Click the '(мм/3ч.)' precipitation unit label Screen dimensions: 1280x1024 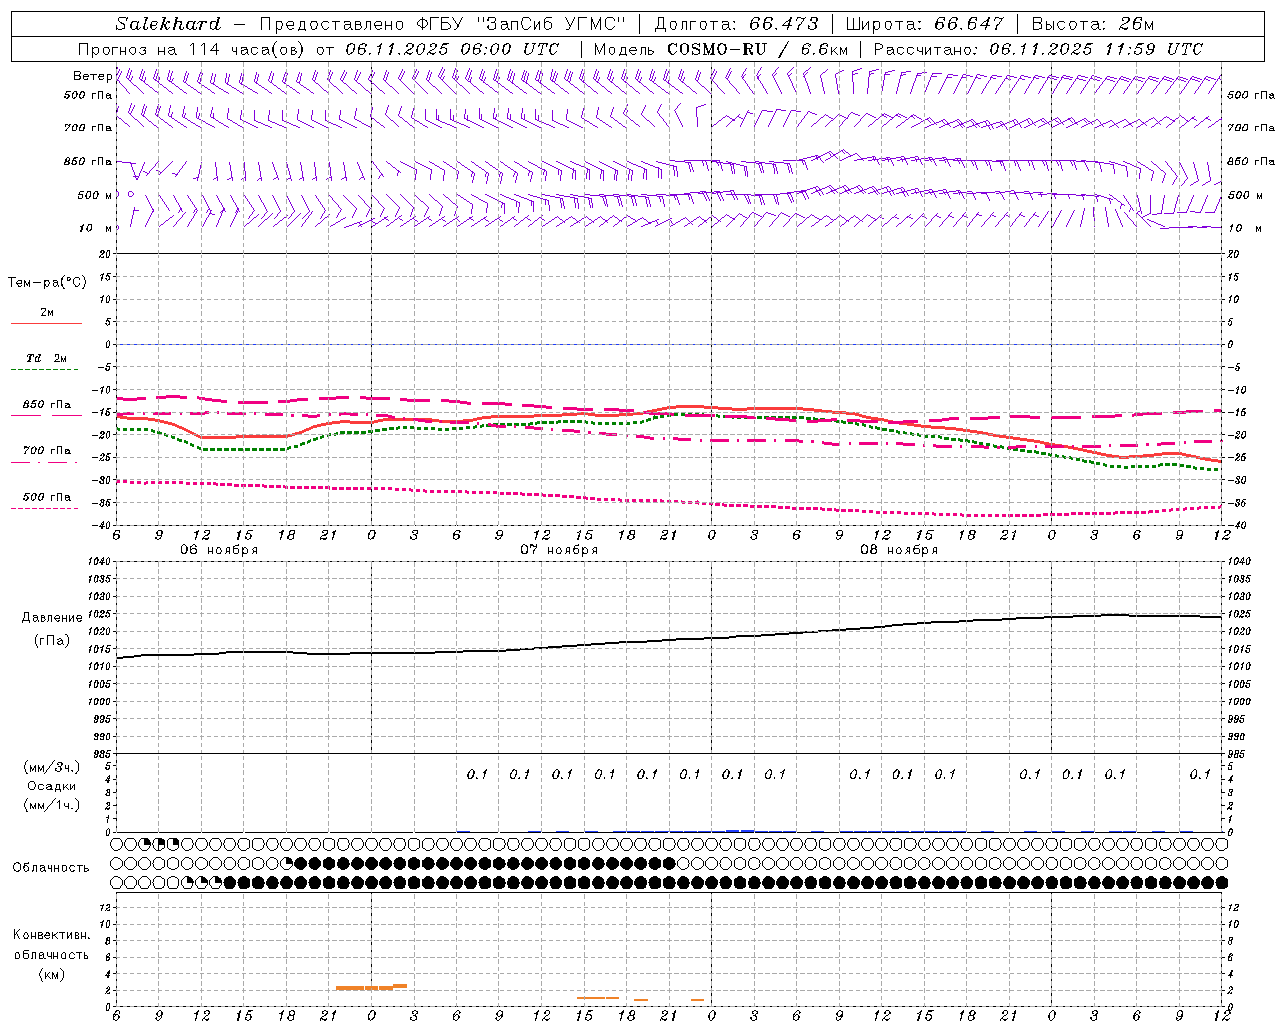coord(52,767)
